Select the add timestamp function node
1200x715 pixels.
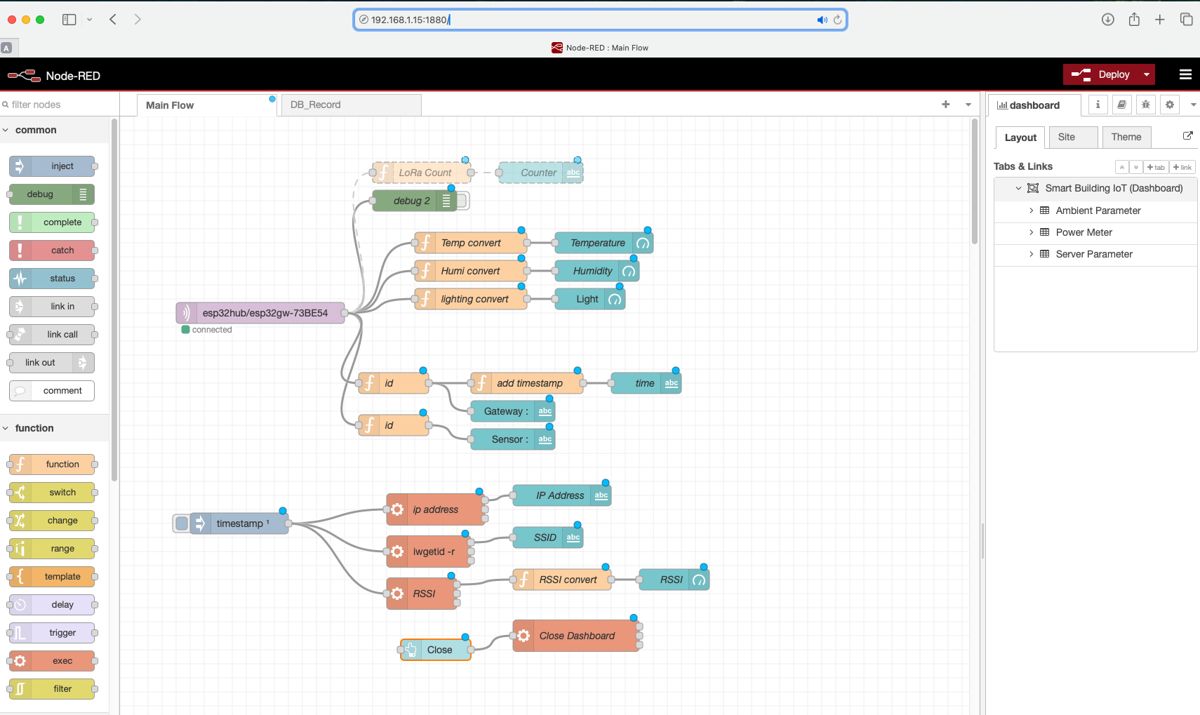coord(528,383)
